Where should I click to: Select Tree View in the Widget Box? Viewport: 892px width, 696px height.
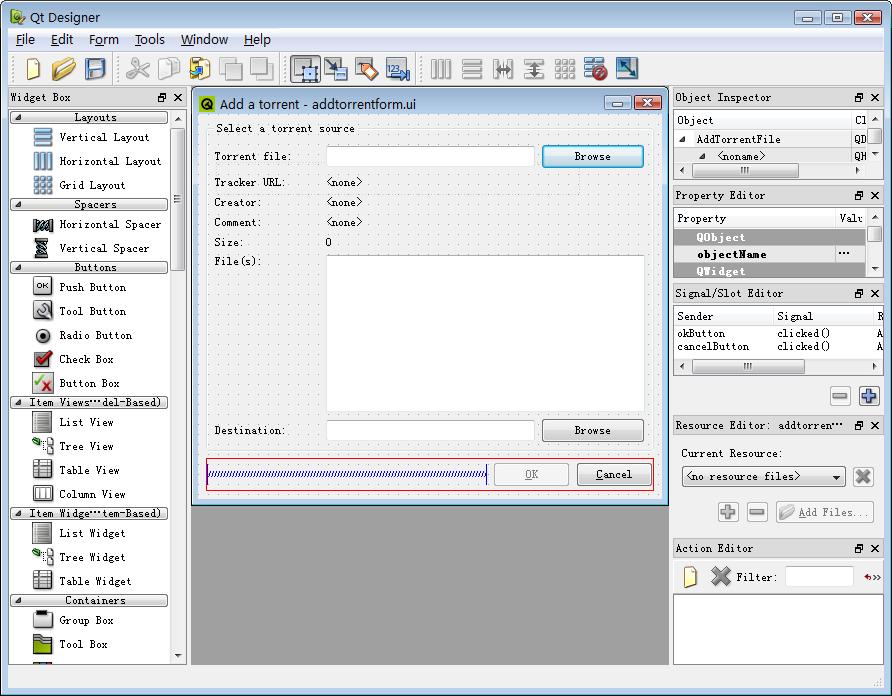point(73,446)
